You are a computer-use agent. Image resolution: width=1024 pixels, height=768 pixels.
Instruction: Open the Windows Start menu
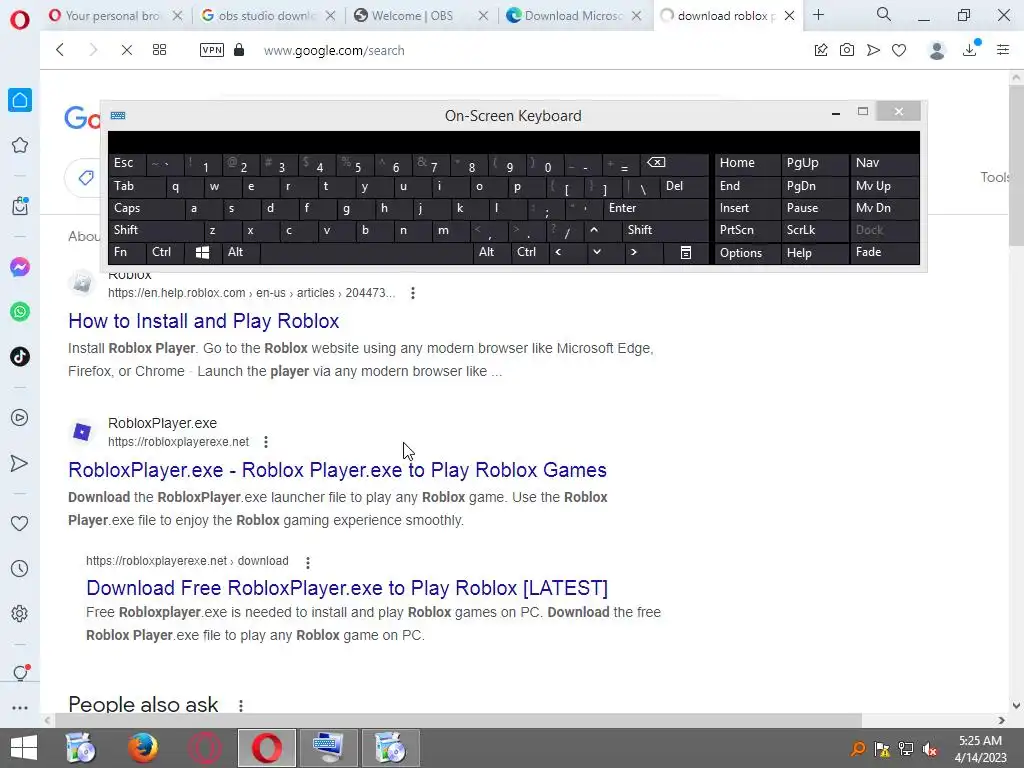pos(24,748)
